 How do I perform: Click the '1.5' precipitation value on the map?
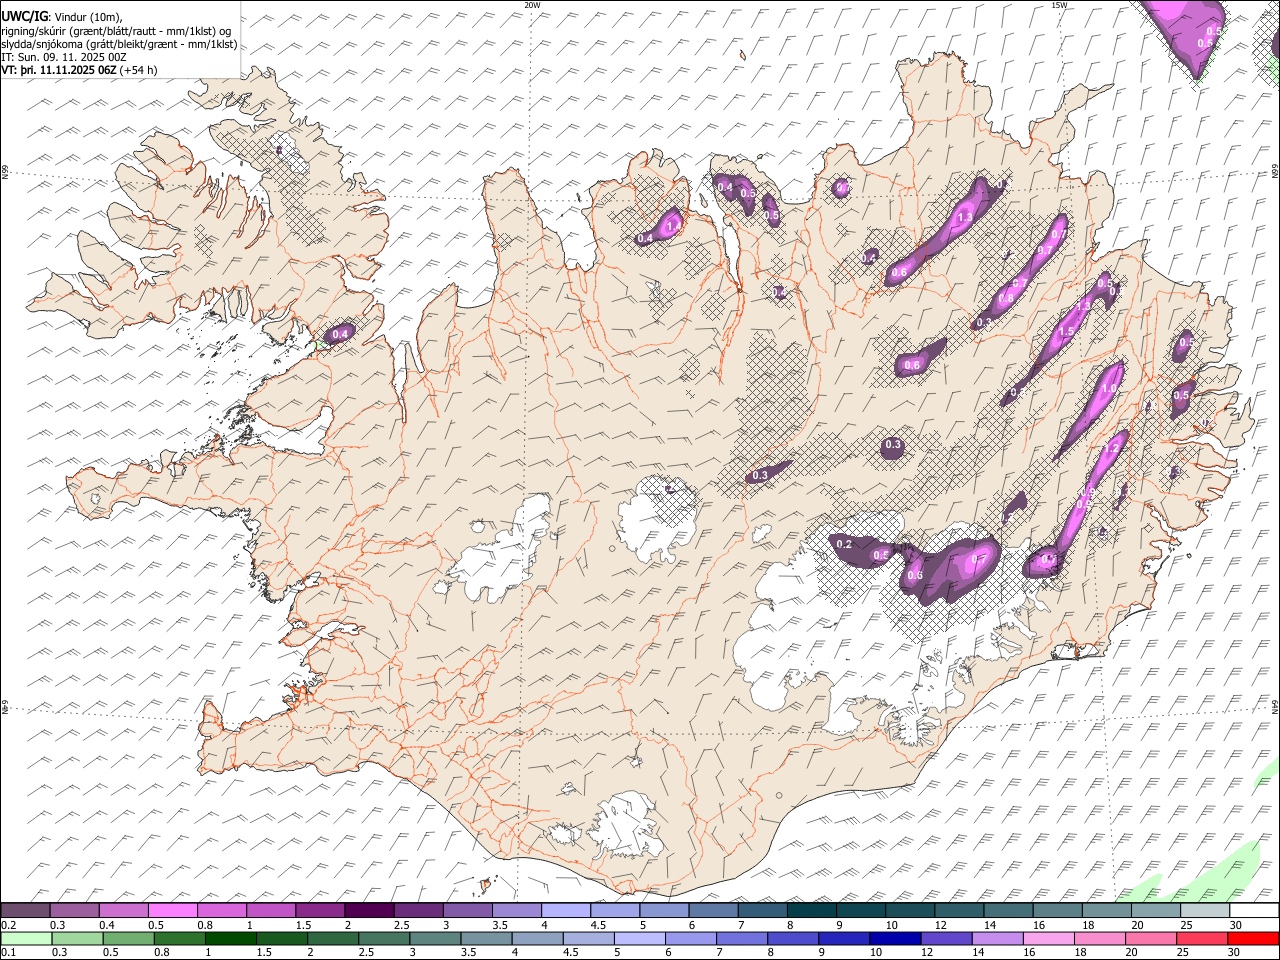(1066, 332)
